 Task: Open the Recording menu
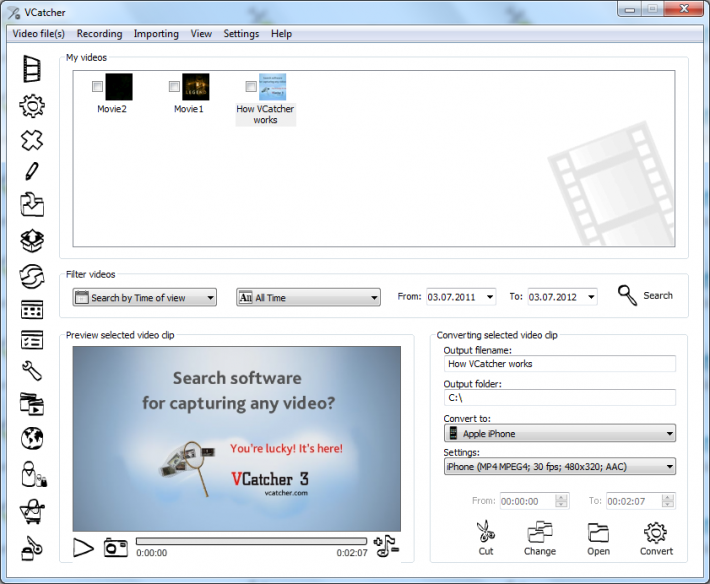[100, 34]
